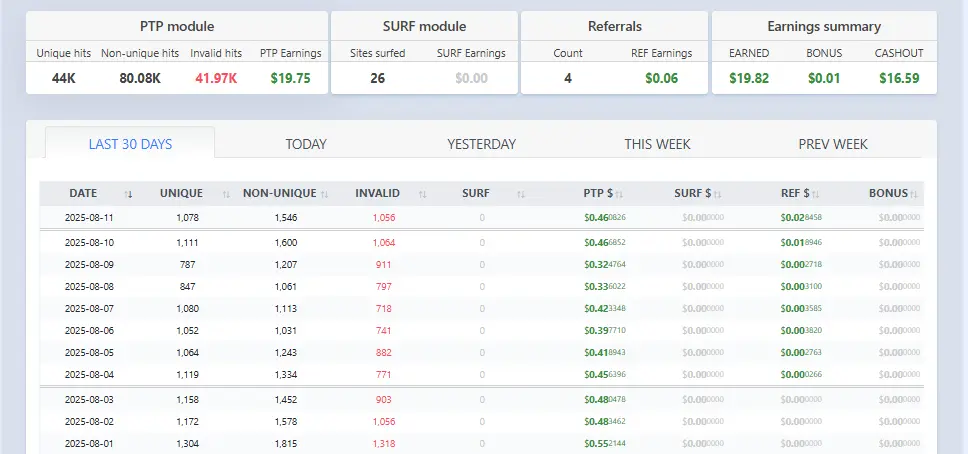Click invalid count 911 for 2025-08-09
This screenshot has width=968, height=454.
383,264
